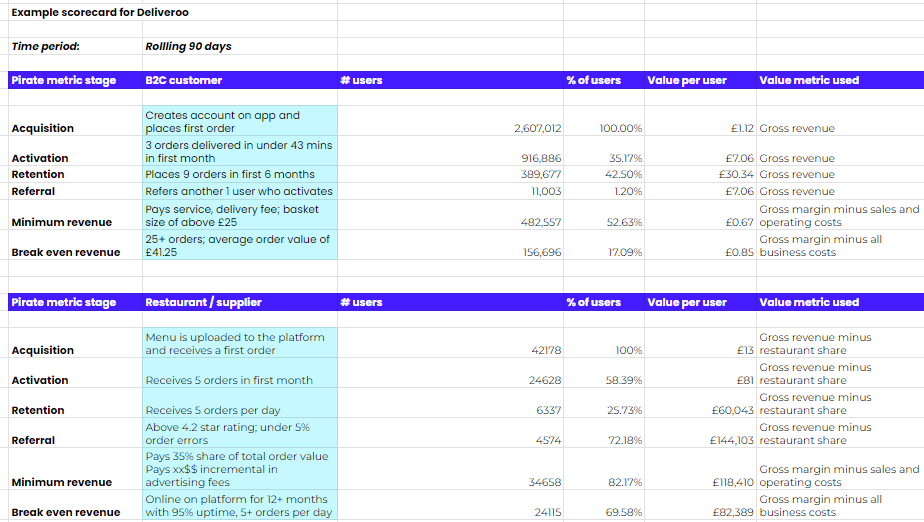Select 'Above 4.2 star rating; under 5%' cell
924x522 pixels.
click(240, 433)
